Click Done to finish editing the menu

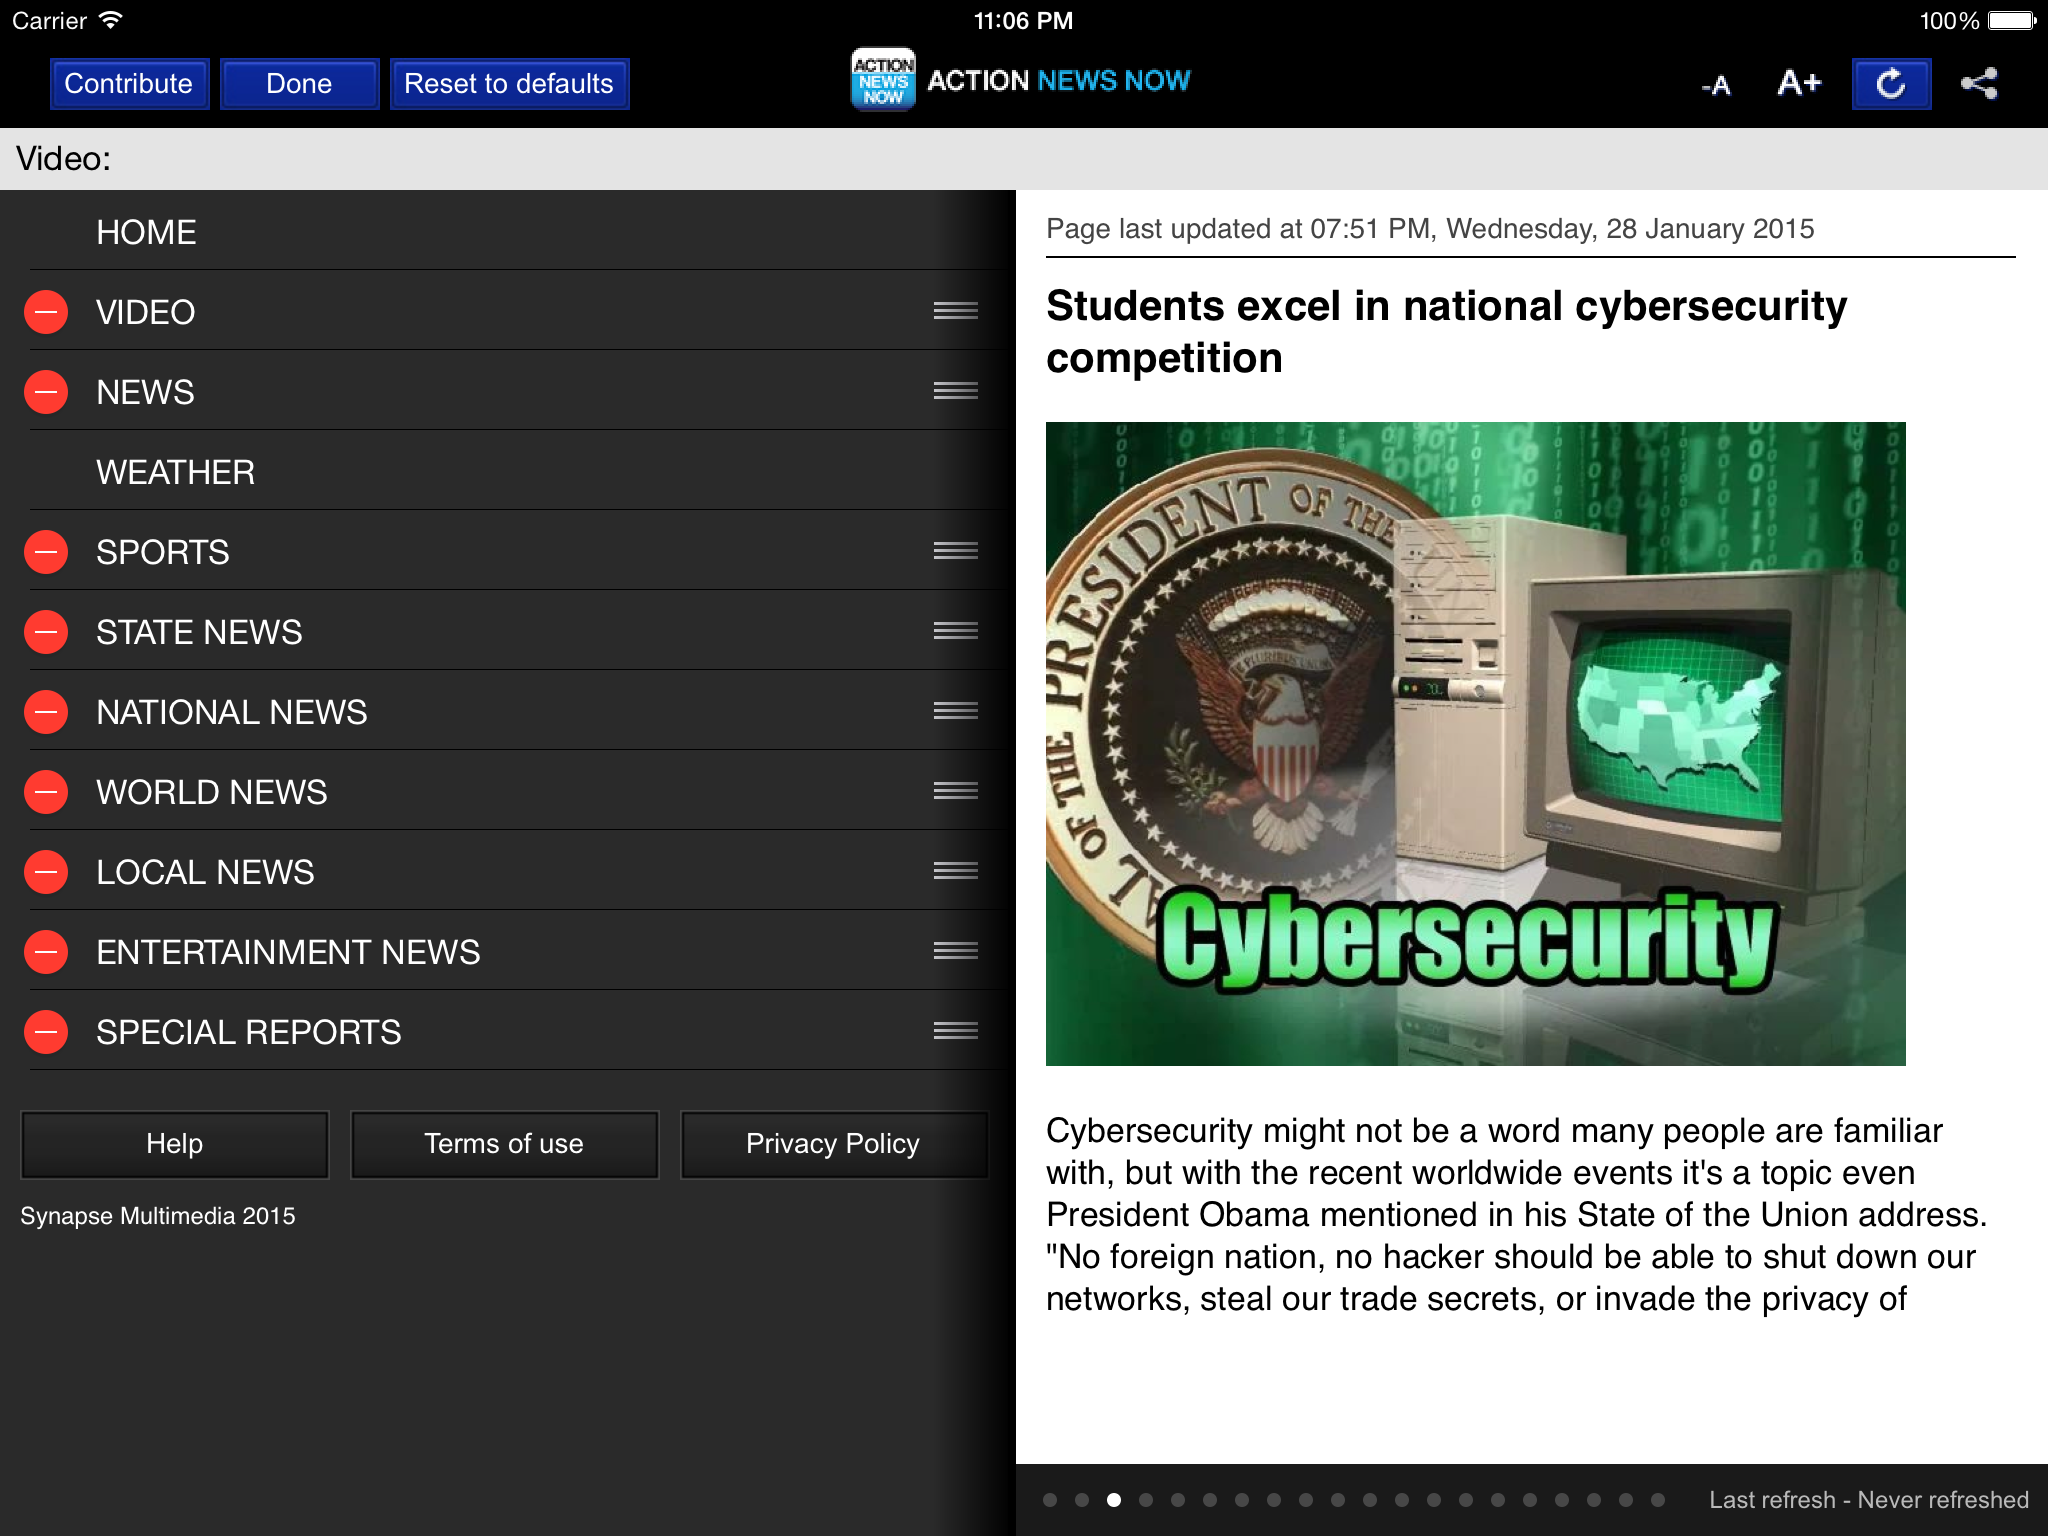pos(299,83)
